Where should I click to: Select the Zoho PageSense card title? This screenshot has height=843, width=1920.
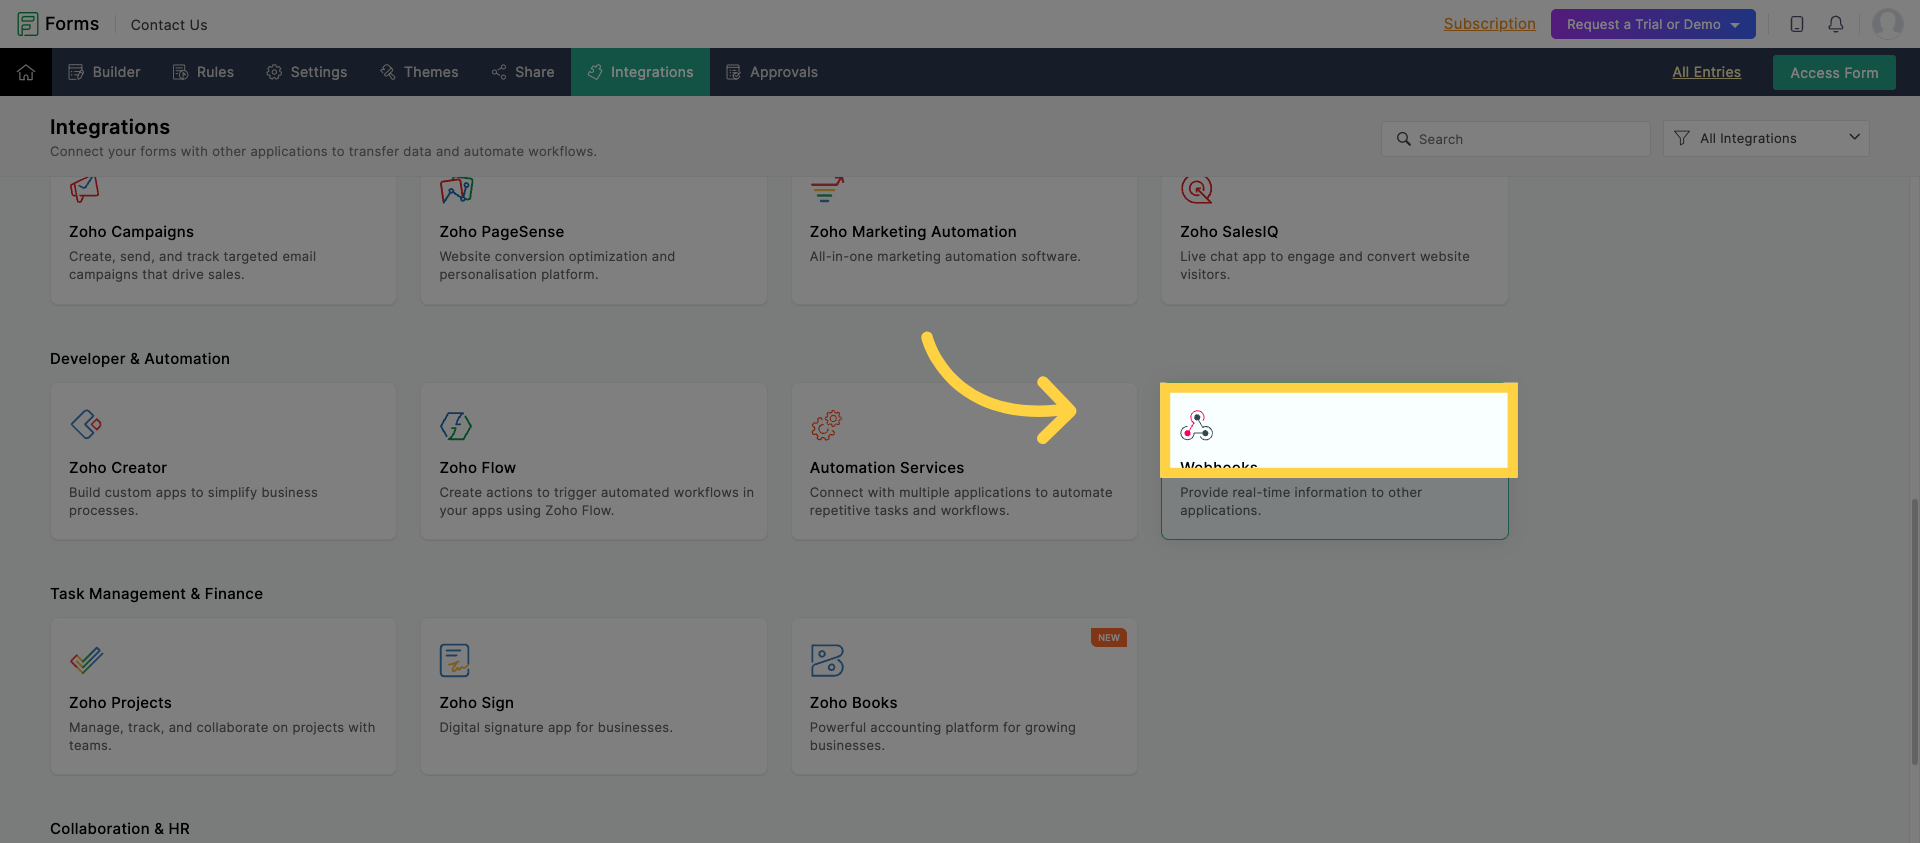click(x=501, y=232)
